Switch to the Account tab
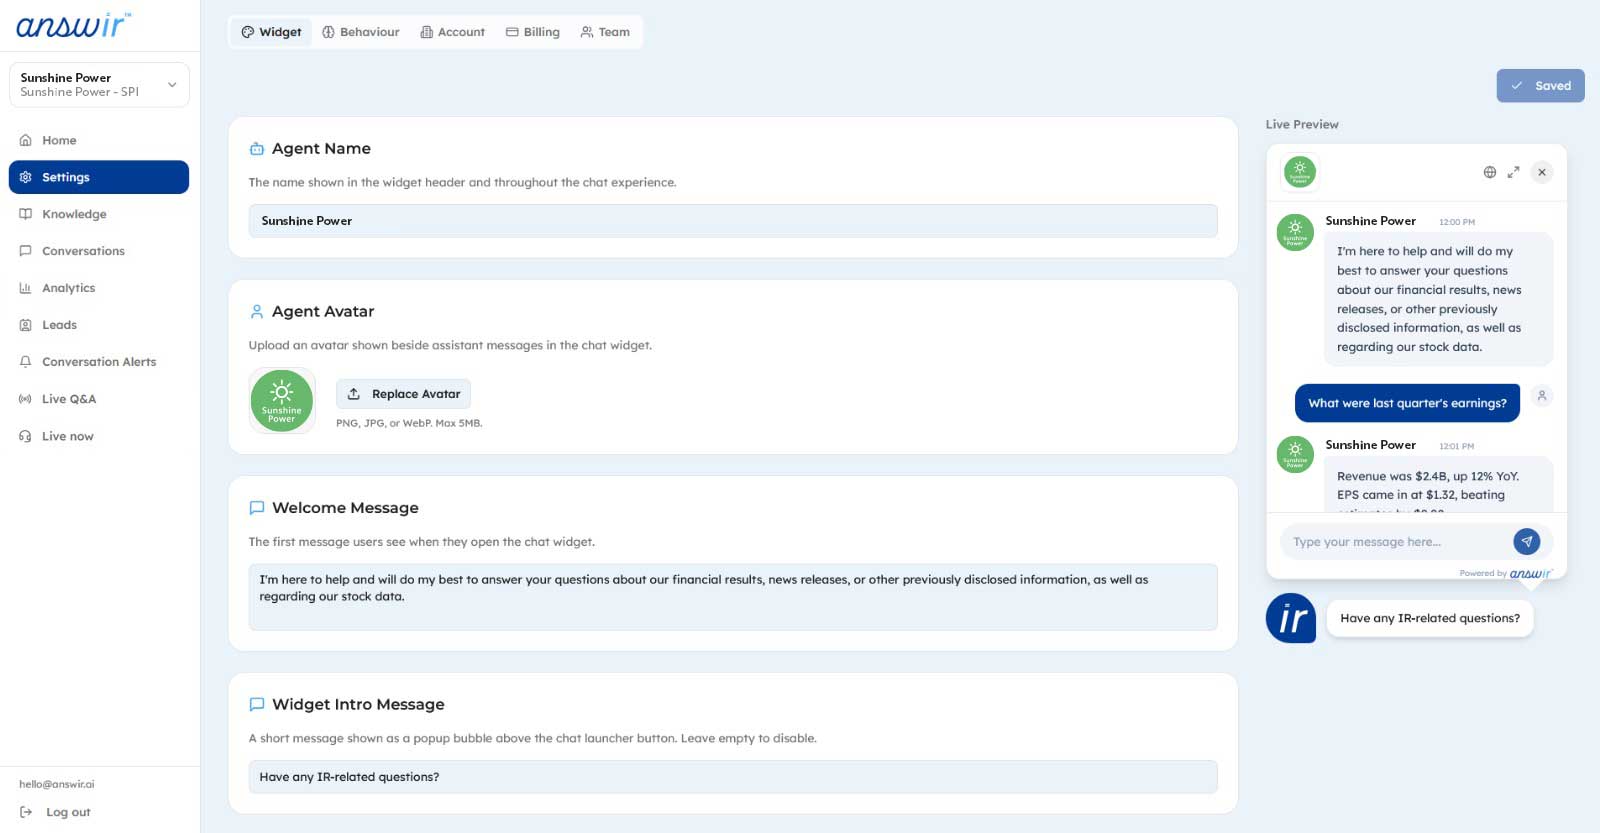The height and width of the screenshot is (833, 1600). (x=453, y=32)
